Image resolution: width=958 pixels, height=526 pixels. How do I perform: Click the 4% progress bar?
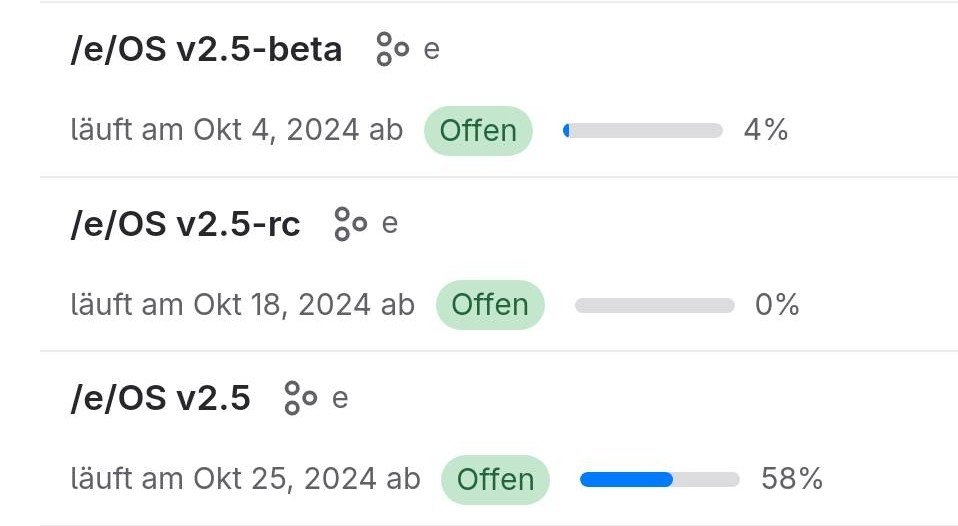point(643,131)
